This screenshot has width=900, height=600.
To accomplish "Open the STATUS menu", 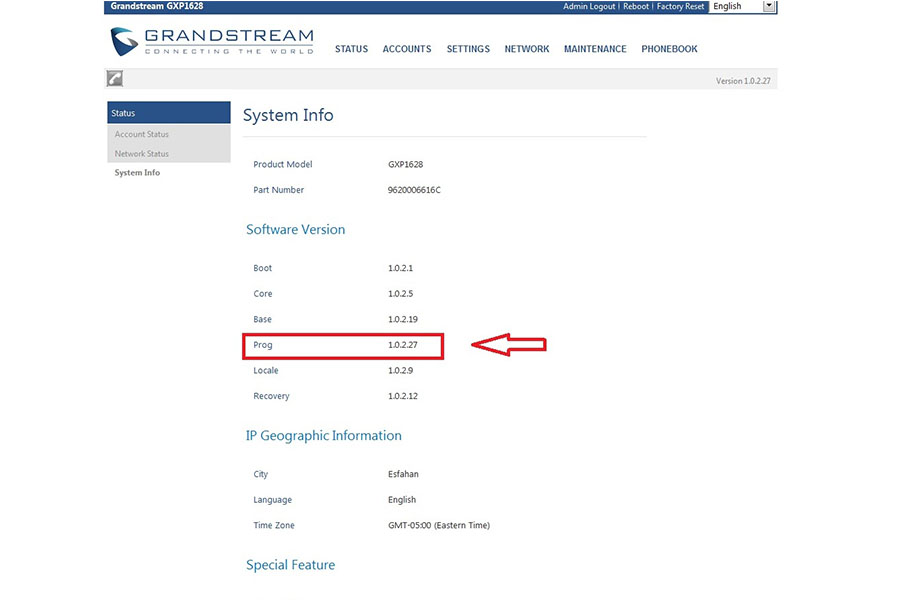I will point(351,49).
